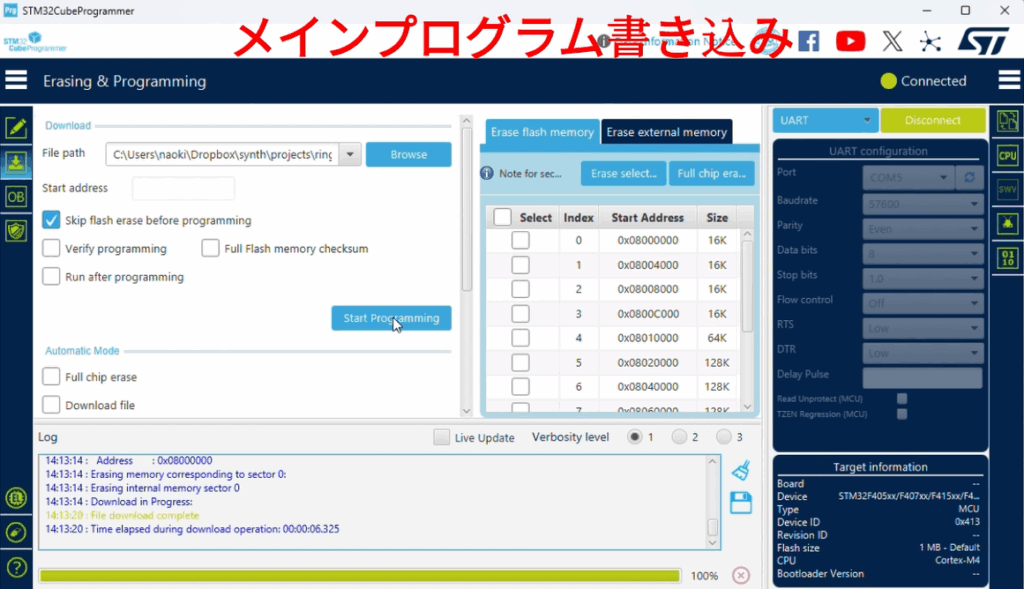The image size is (1024, 589).
Task: Enable Verify programming checkbox
Action: [51, 248]
